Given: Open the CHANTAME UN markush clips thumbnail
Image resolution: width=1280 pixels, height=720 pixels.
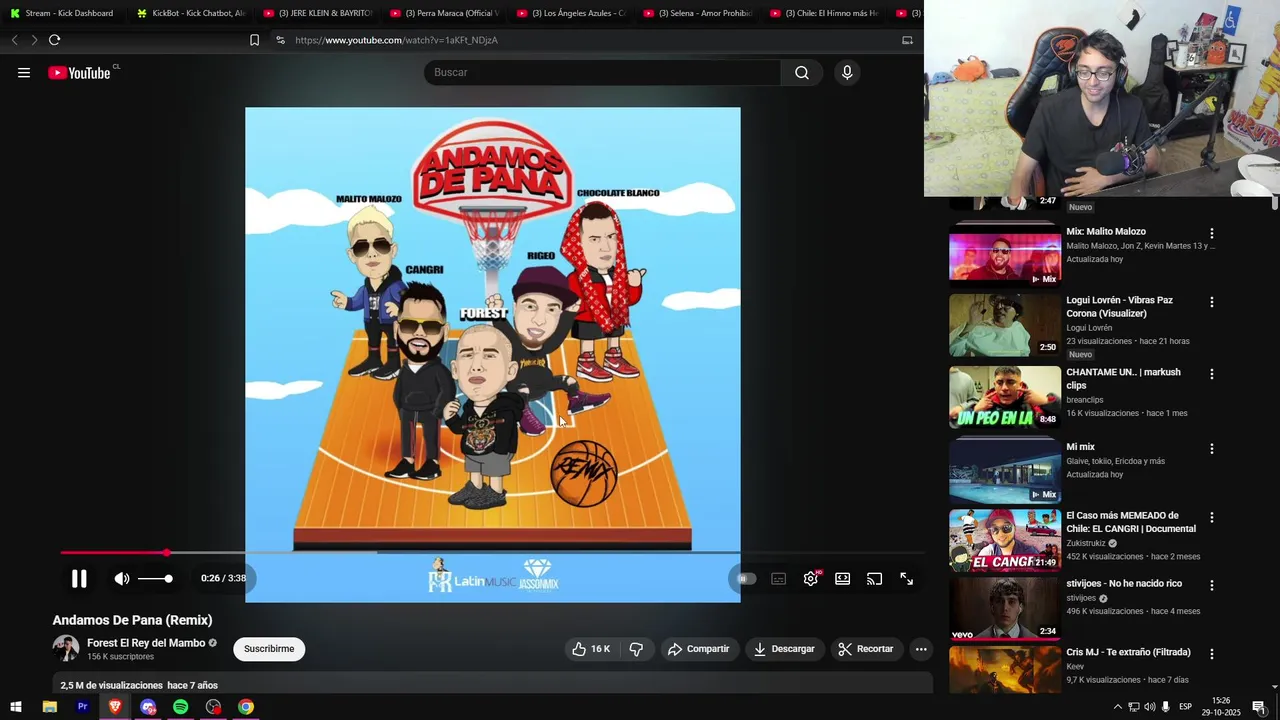Looking at the screenshot, I should [x=1005, y=397].
